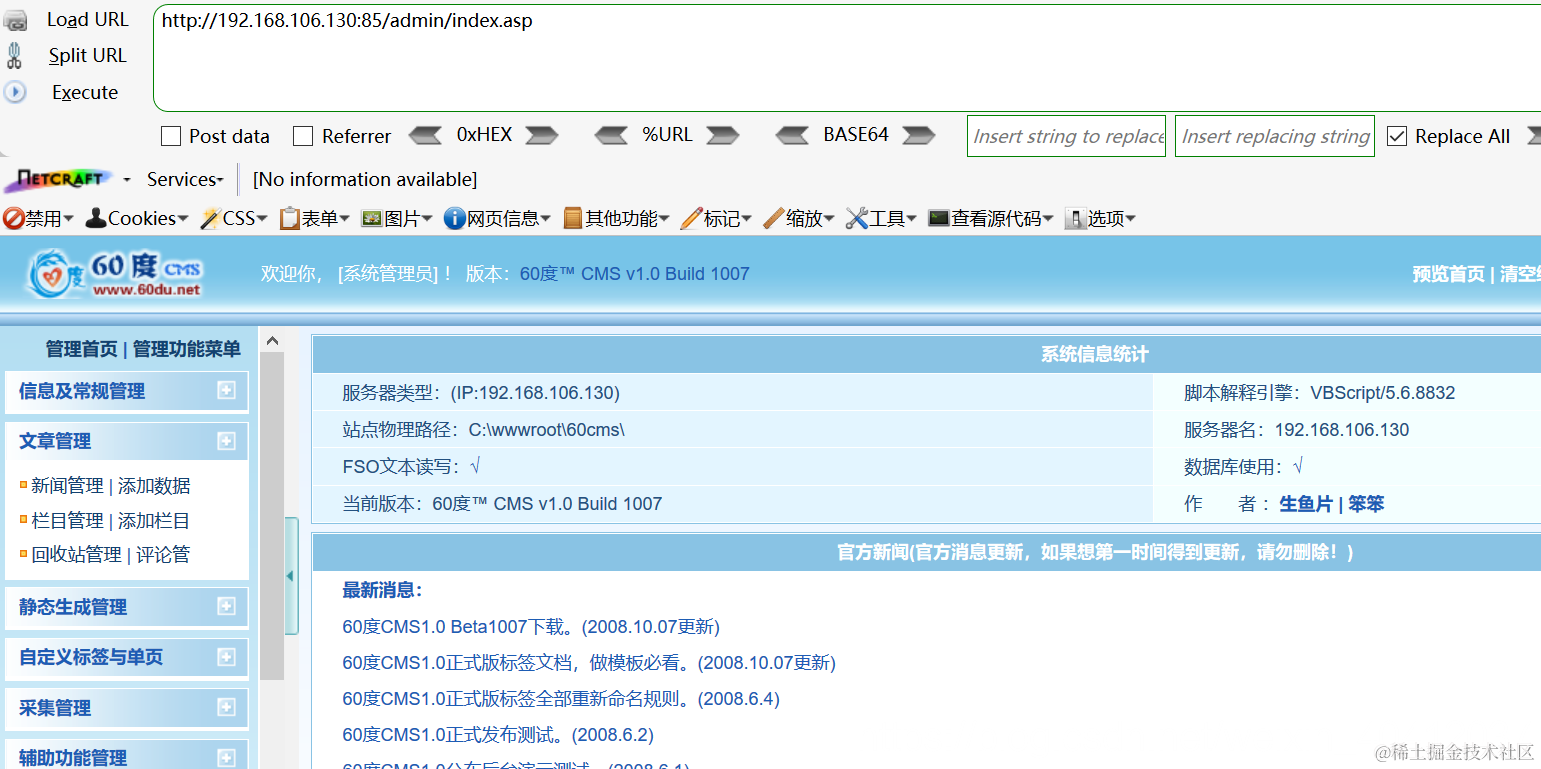Viewport: 1541px width, 769px height.
Task: Click the CSS wand icon
Action: pos(210,218)
